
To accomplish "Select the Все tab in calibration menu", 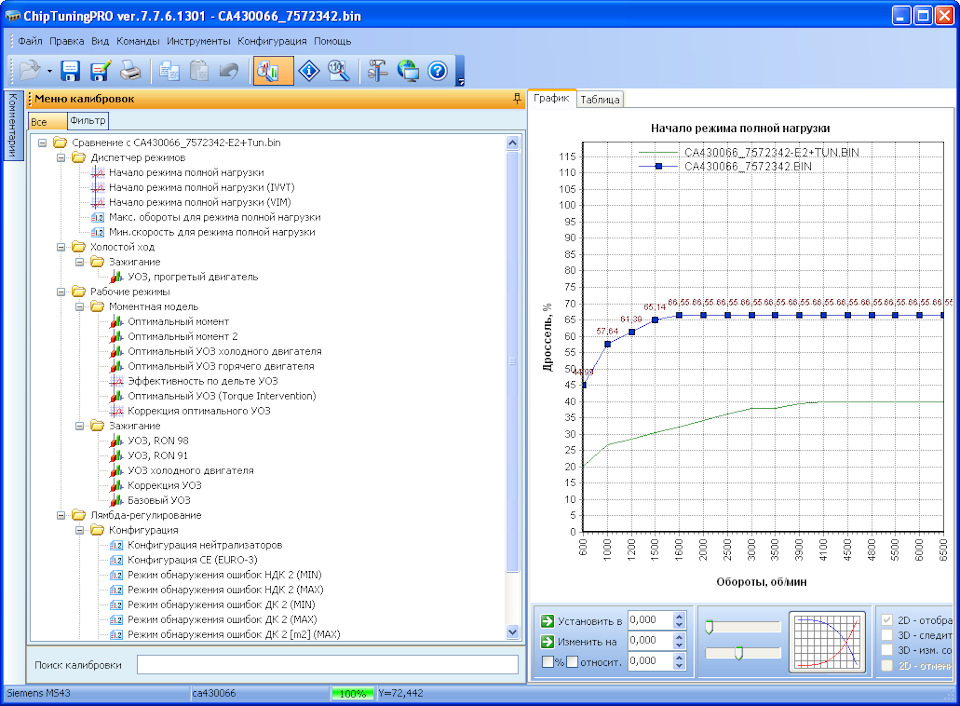I will [x=47, y=122].
